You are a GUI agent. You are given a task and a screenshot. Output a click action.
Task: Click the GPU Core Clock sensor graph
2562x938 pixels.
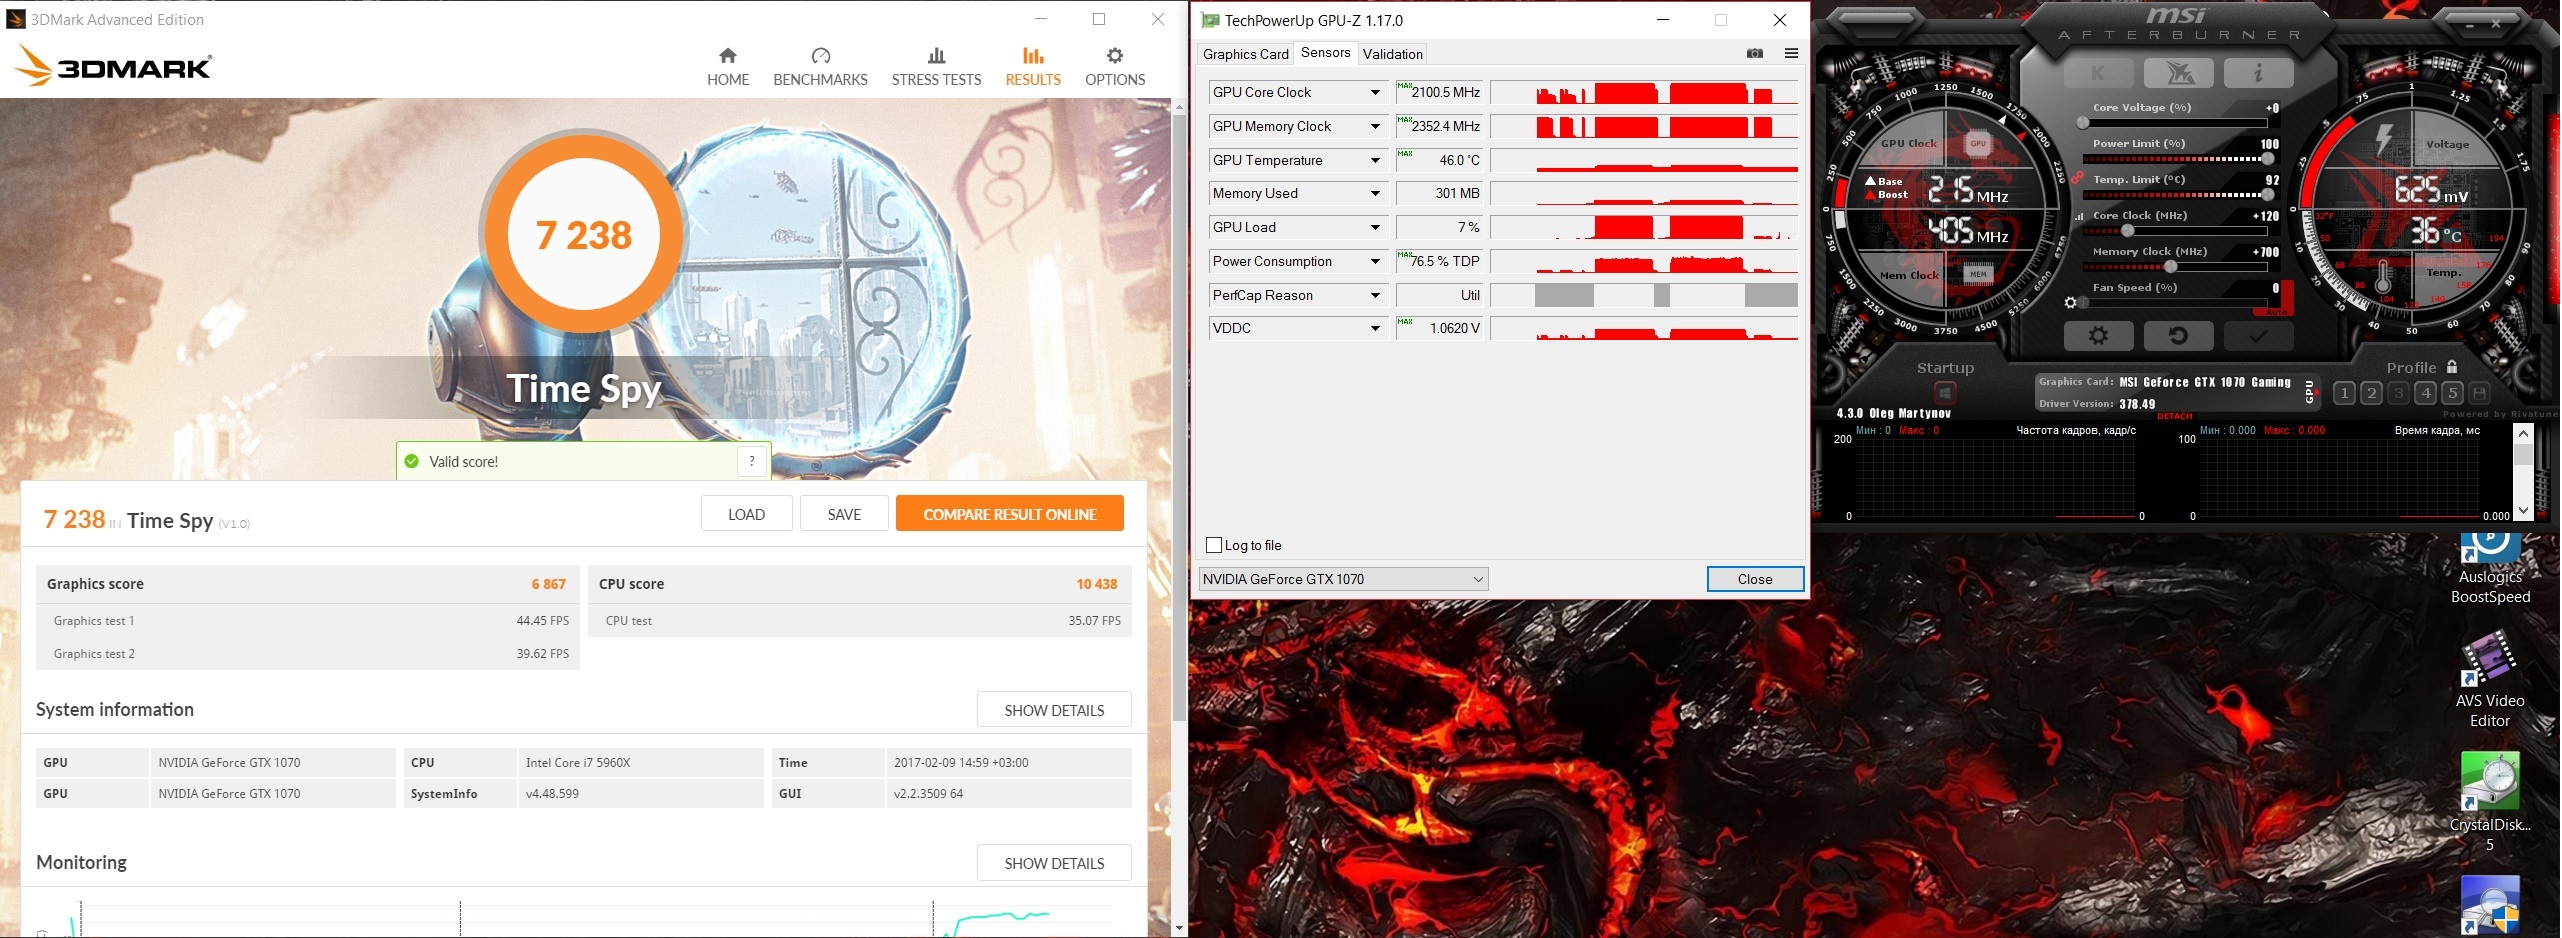pyautogui.click(x=1644, y=93)
